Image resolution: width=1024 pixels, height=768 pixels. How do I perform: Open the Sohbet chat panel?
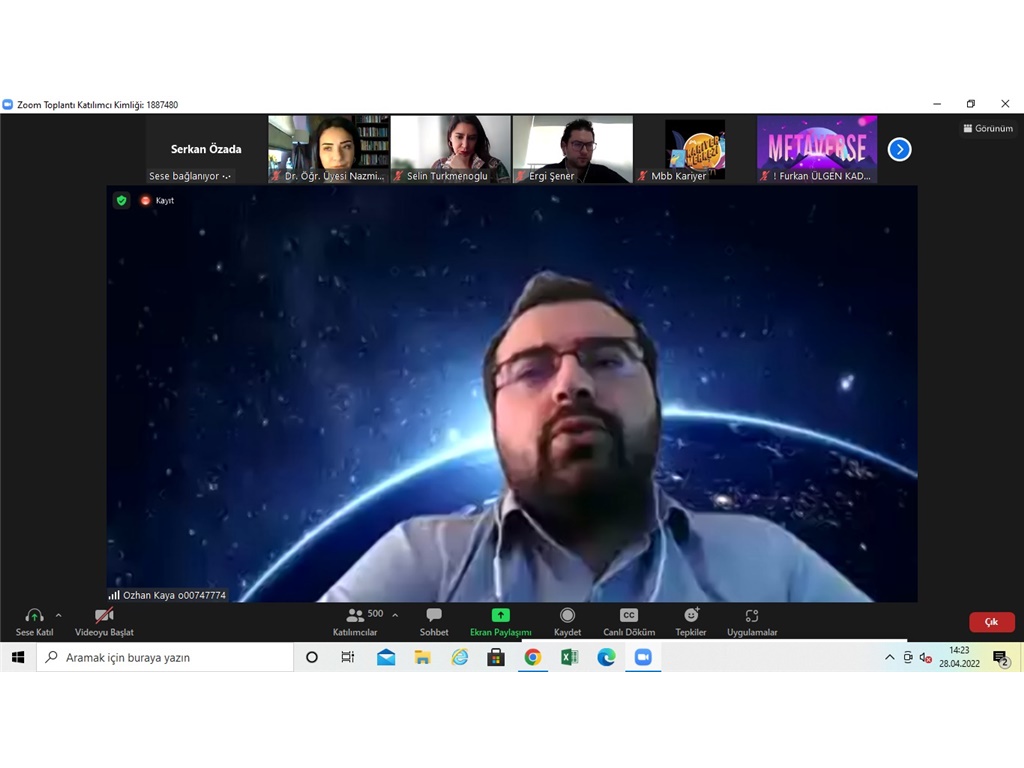[434, 622]
